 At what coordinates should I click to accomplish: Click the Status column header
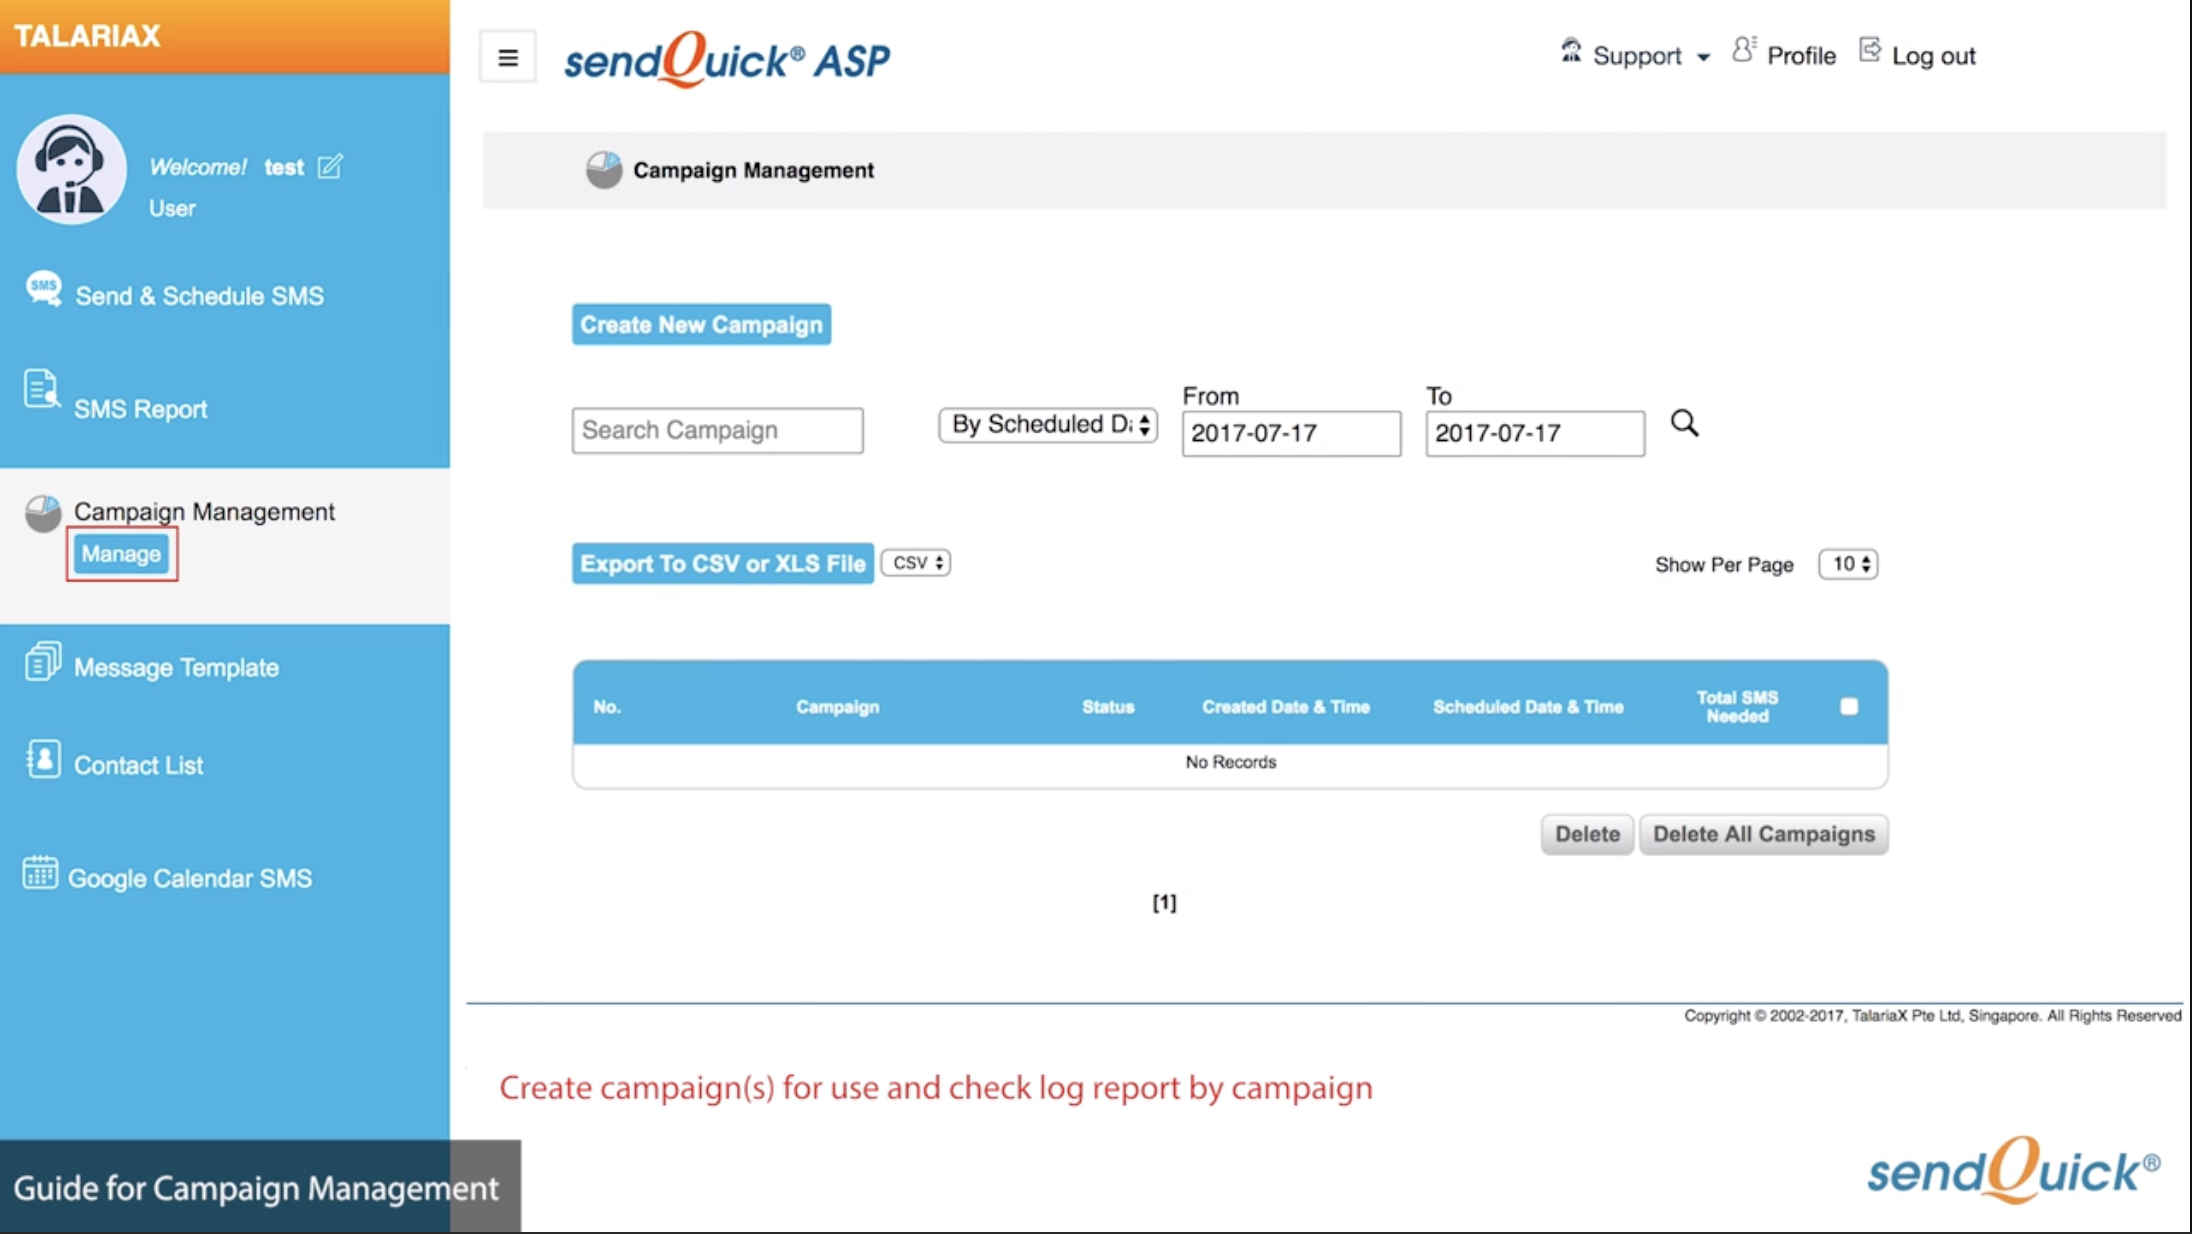(1108, 707)
